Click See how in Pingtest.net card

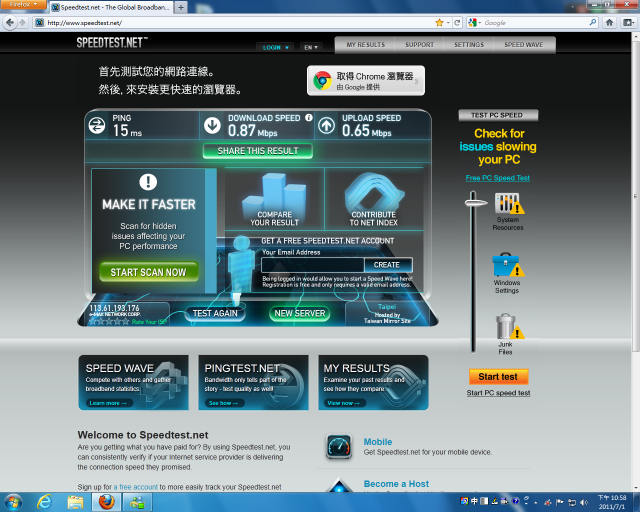[x=224, y=403]
